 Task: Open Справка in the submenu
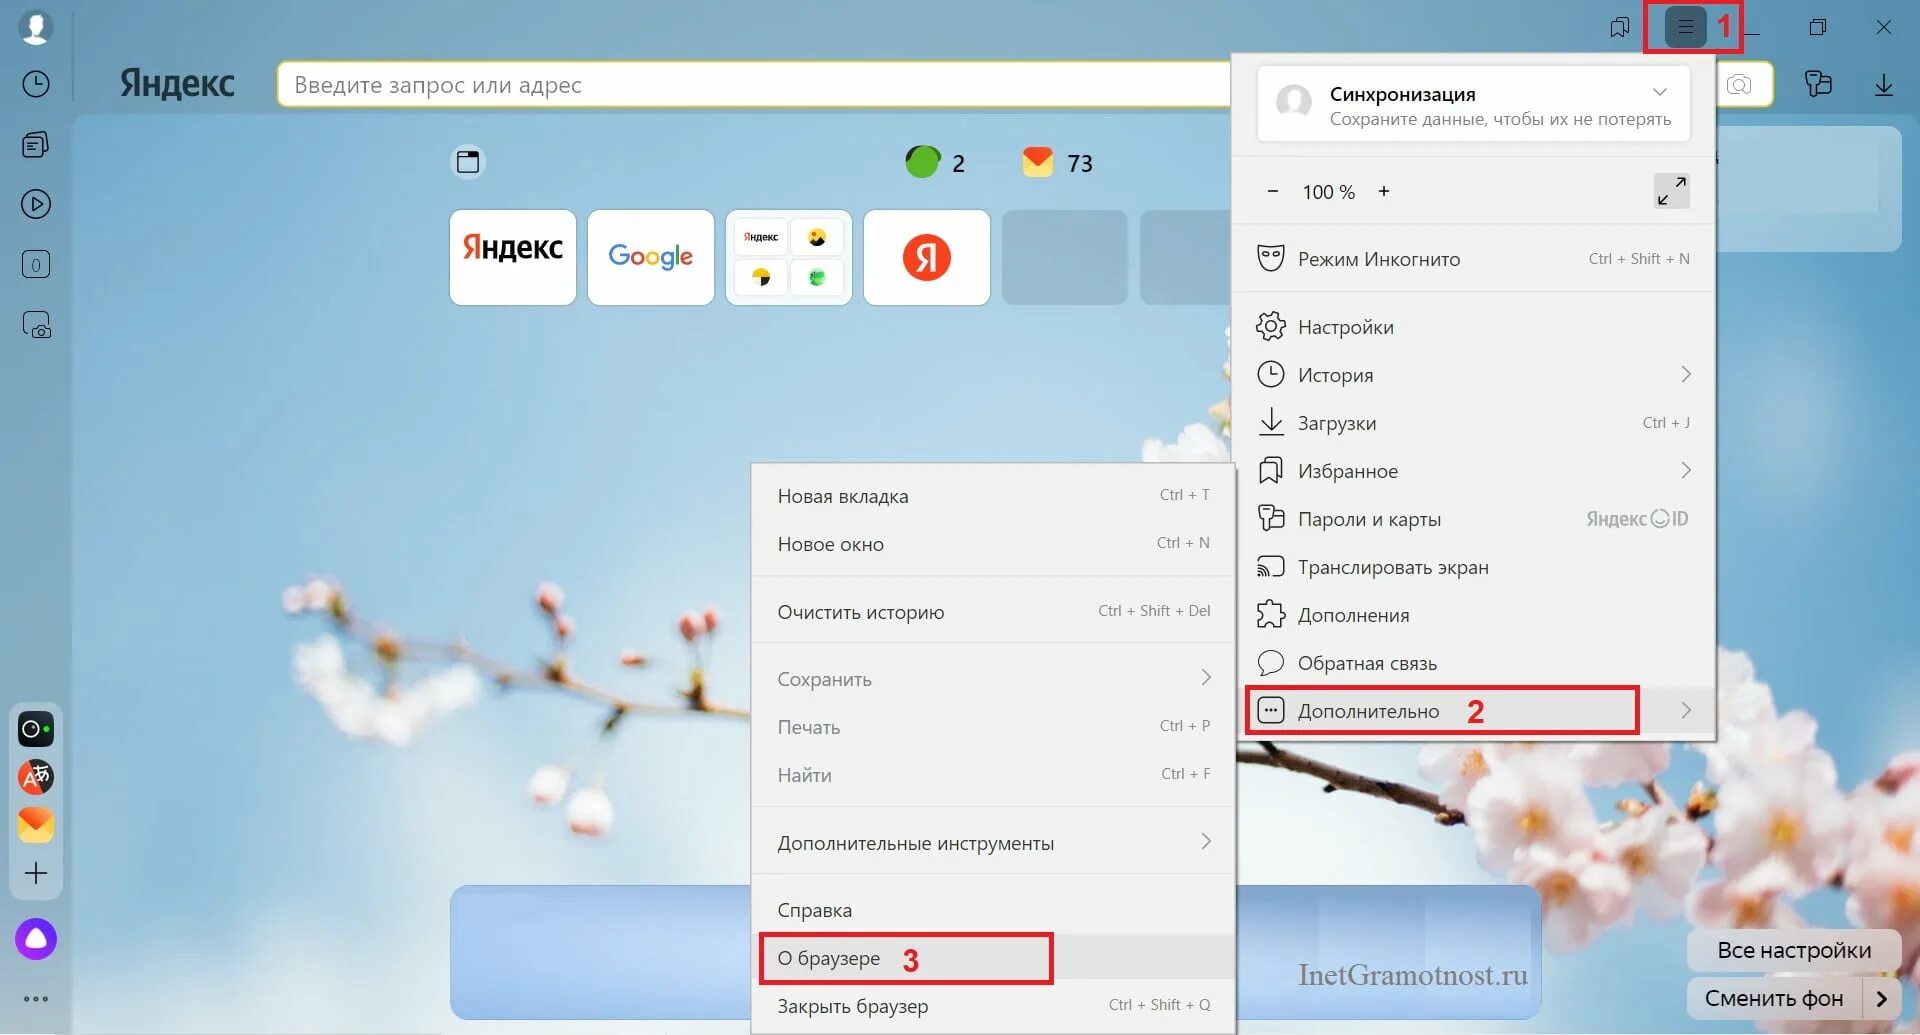993,910
